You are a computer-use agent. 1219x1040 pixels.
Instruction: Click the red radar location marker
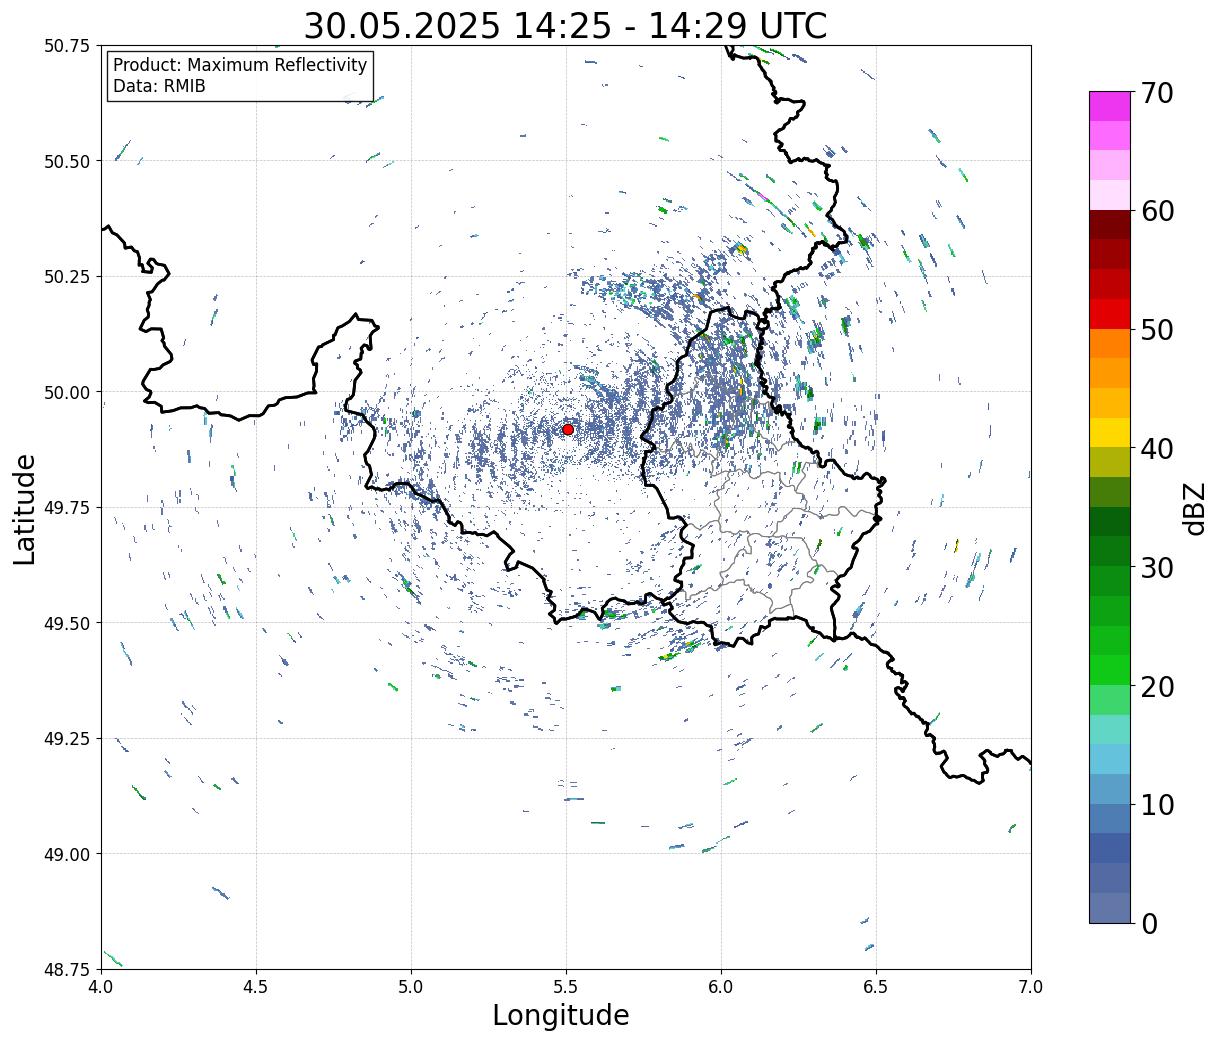coord(568,429)
